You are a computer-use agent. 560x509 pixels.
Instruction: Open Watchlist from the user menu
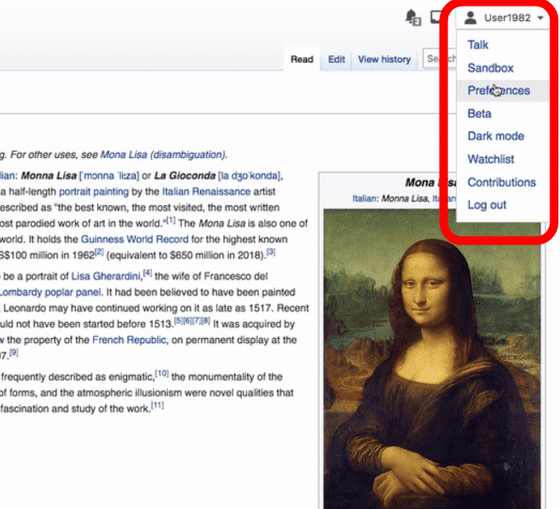coord(491,159)
